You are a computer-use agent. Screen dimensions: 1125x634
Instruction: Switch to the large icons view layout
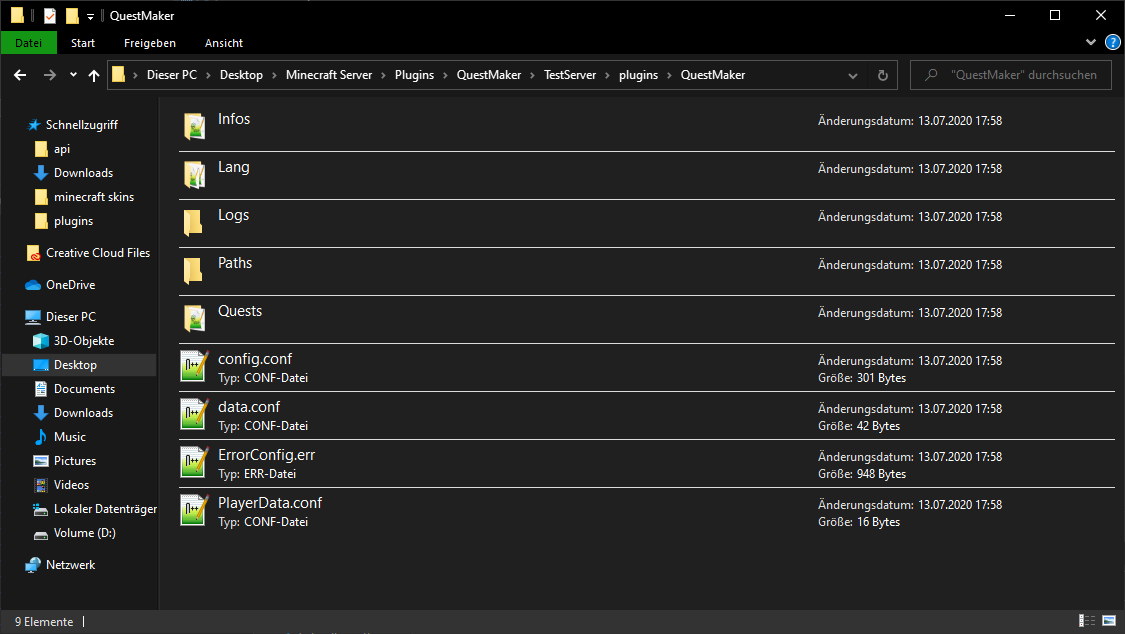click(1108, 622)
